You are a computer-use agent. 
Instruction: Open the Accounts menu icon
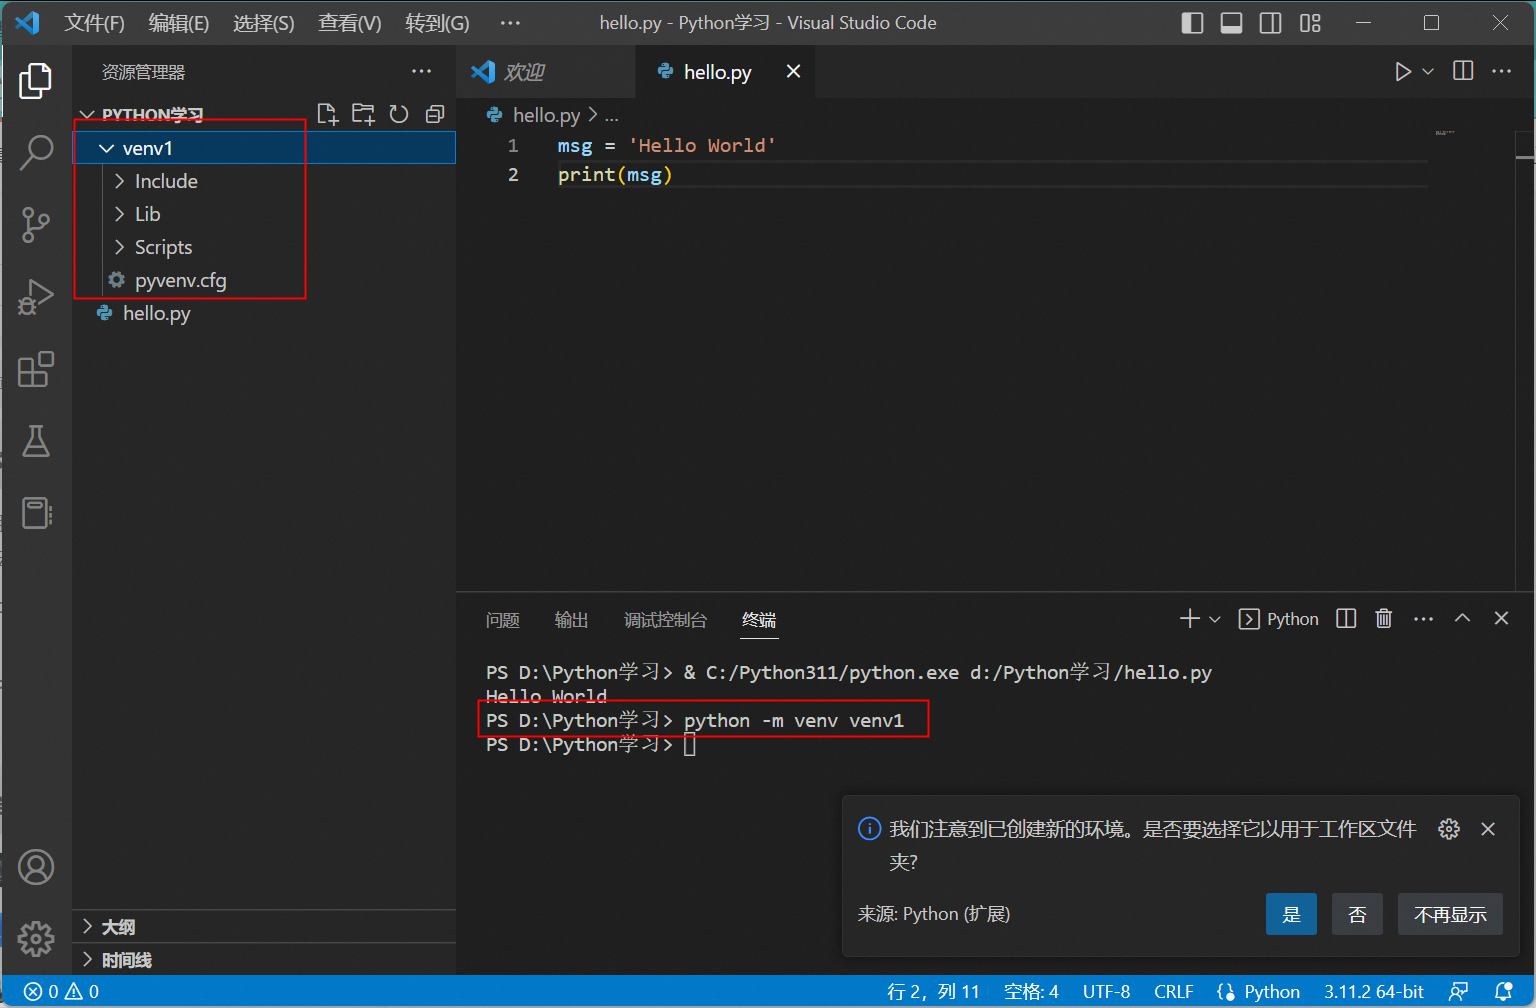click(x=36, y=867)
